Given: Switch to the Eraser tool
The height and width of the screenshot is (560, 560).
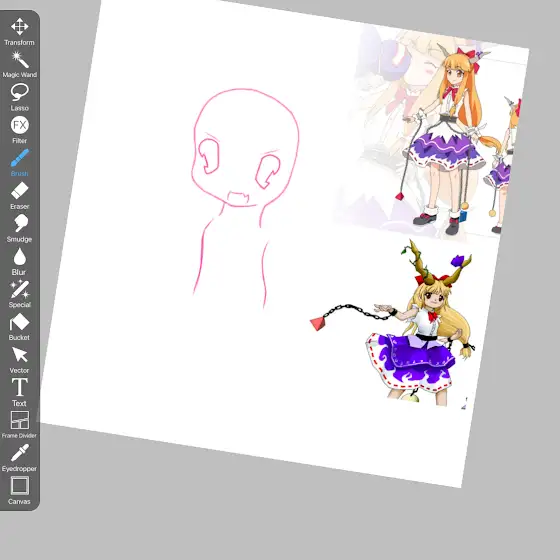Looking at the screenshot, I should coord(19,196).
